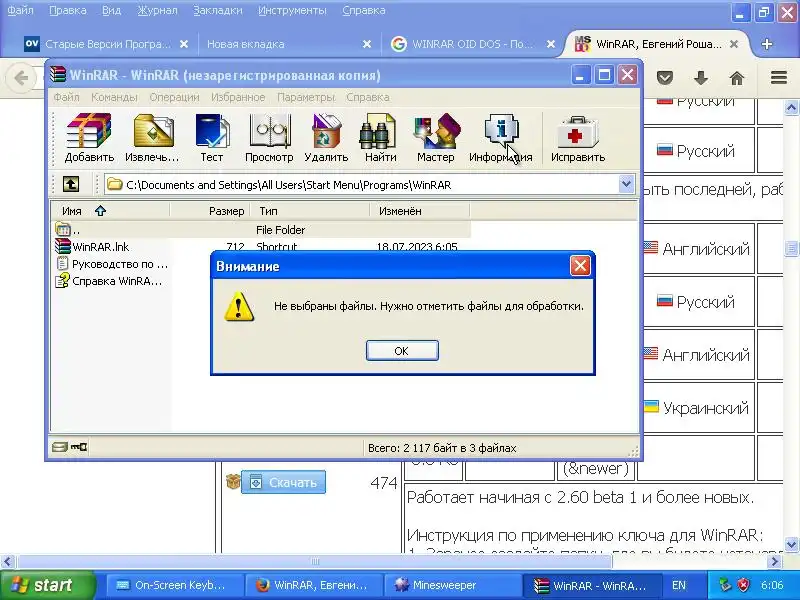Select the Справка WinRA... help file icon
Viewport: 800px width, 600px height.
[62, 281]
